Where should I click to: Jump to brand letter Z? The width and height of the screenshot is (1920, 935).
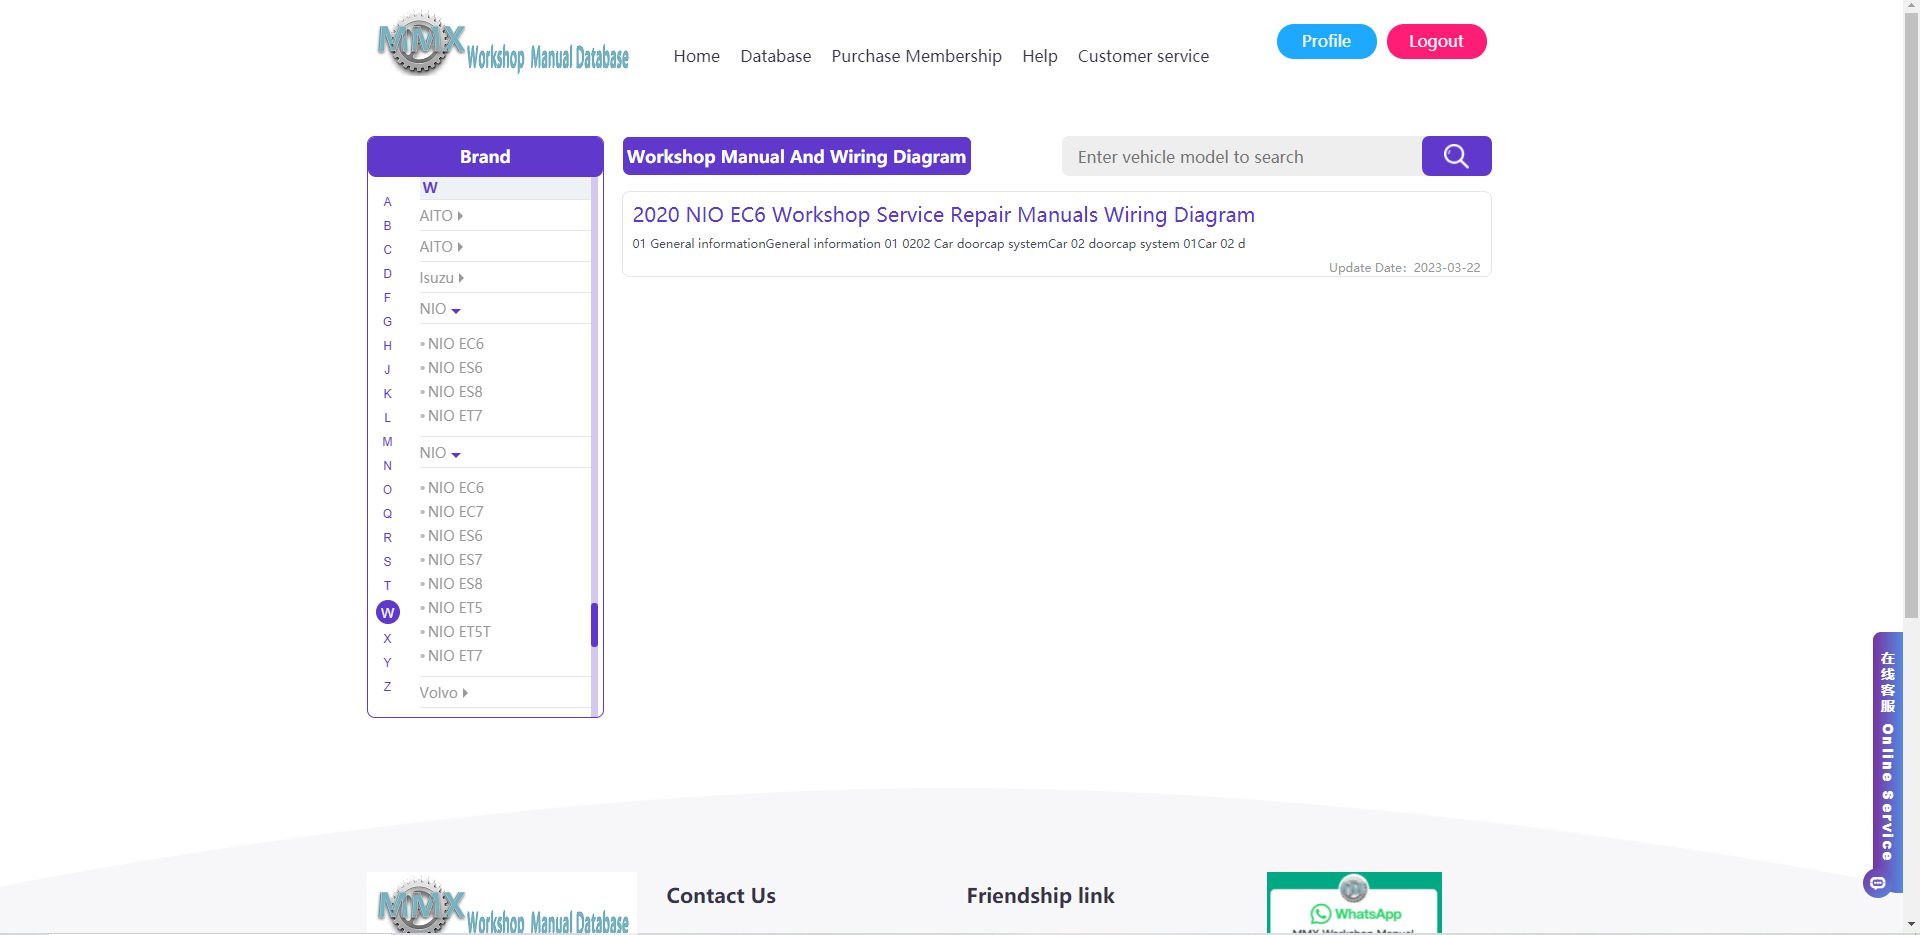[388, 687]
